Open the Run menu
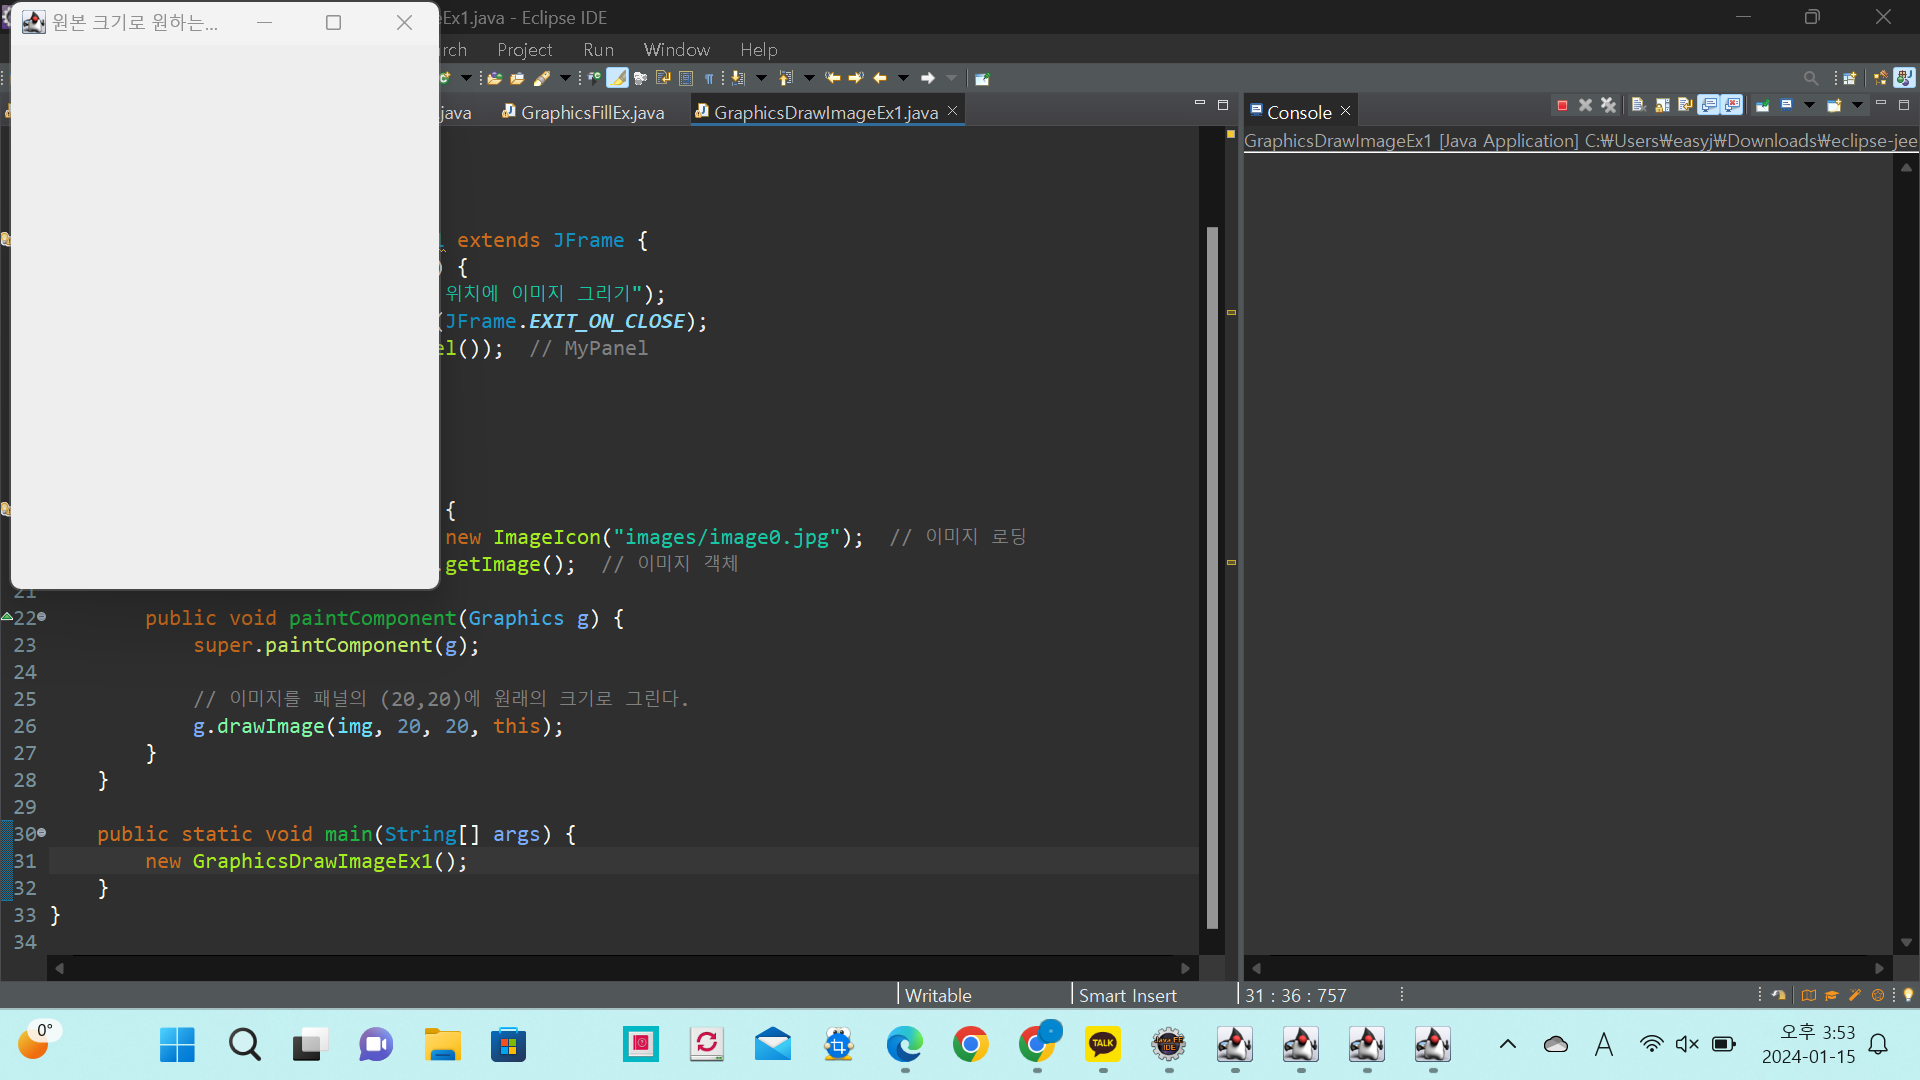 (598, 49)
